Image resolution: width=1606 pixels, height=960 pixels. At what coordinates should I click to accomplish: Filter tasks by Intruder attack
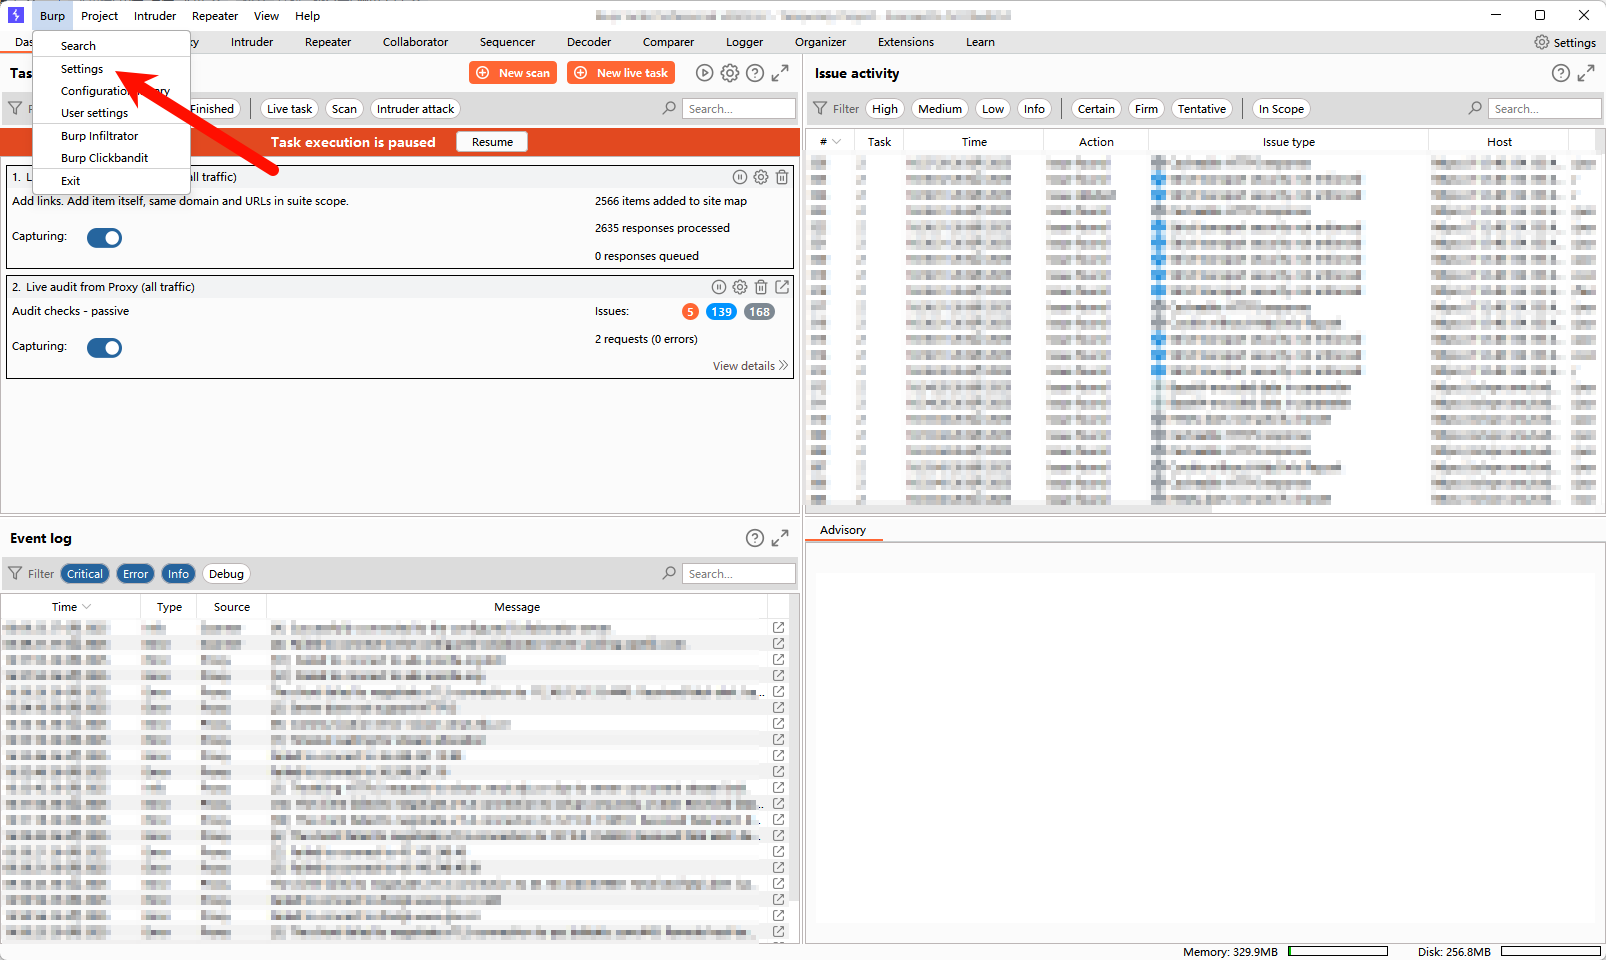415,109
